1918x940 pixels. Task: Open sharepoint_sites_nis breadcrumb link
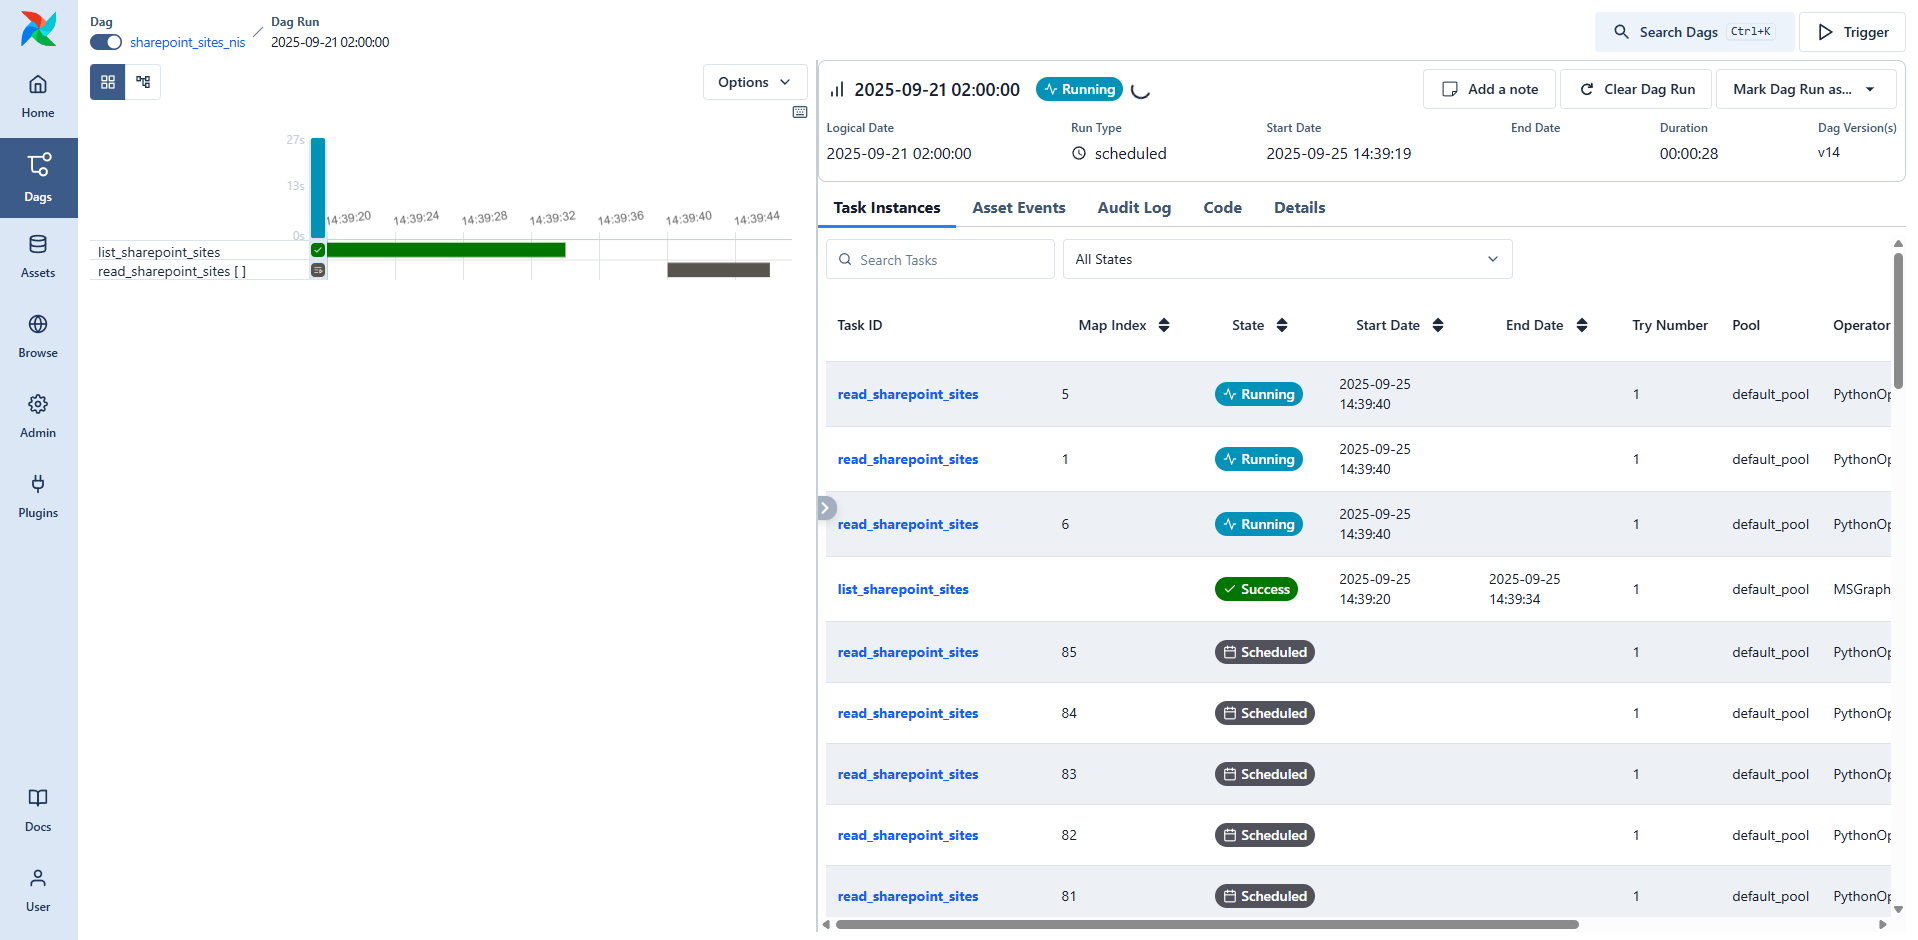click(187, 42)
